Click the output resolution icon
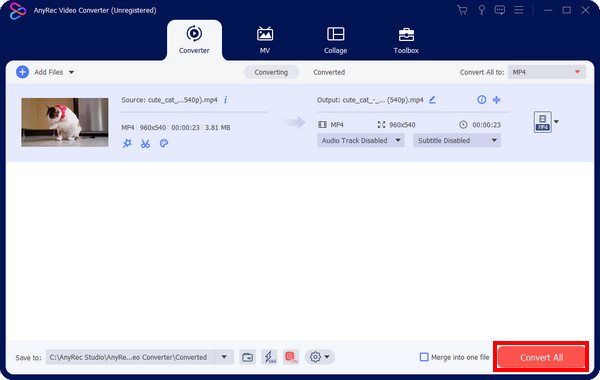Screen dimensions: 600x380 point(382,125)
